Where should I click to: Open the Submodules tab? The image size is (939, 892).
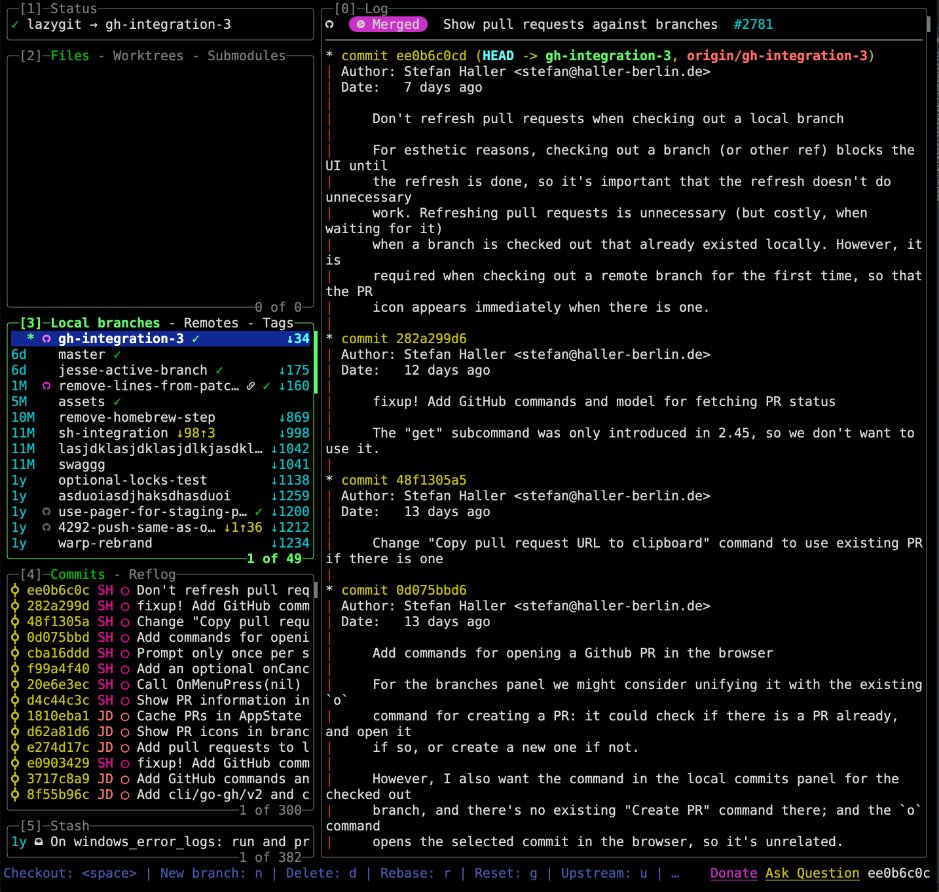(246, 56)
